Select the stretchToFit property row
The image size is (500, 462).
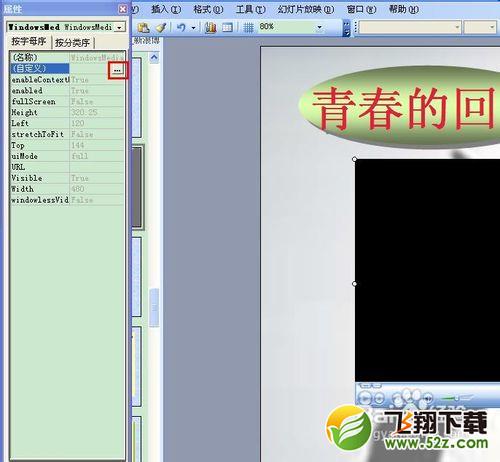point(67,134)
